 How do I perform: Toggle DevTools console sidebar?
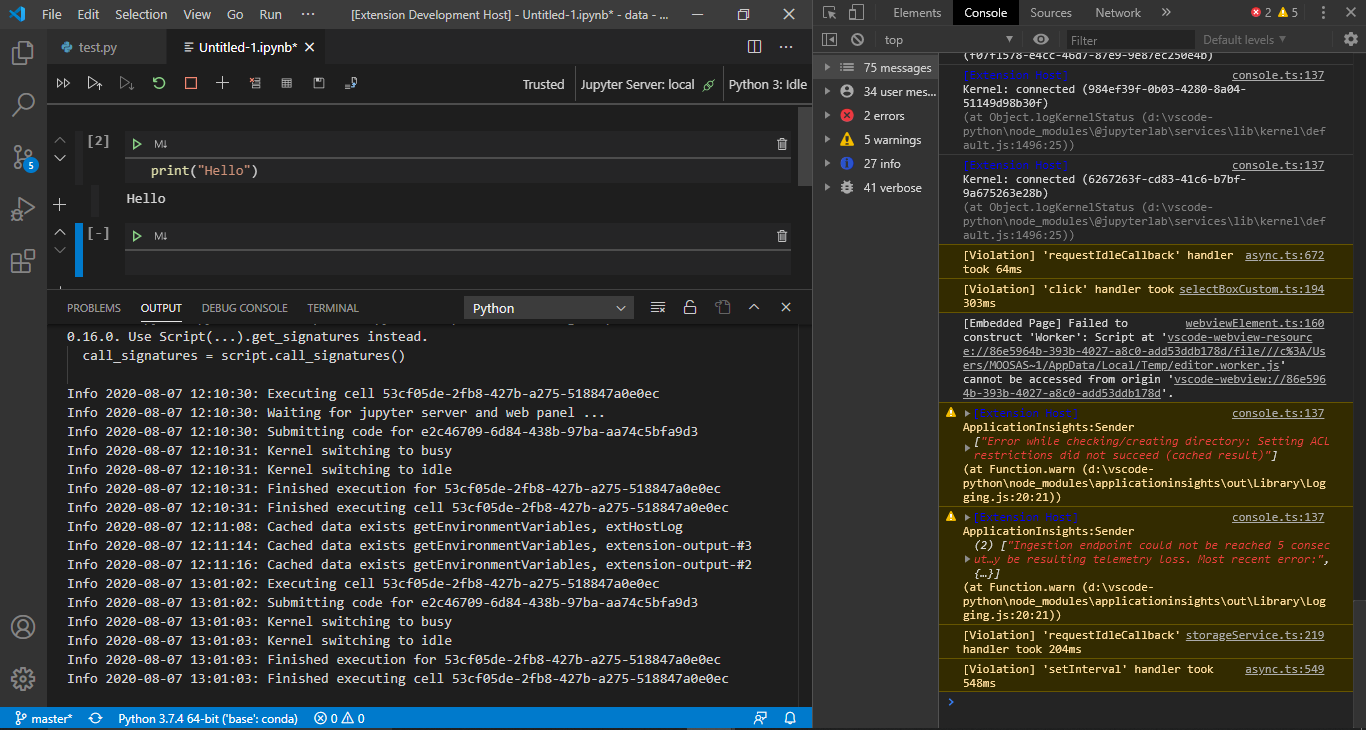coord(829,40)
